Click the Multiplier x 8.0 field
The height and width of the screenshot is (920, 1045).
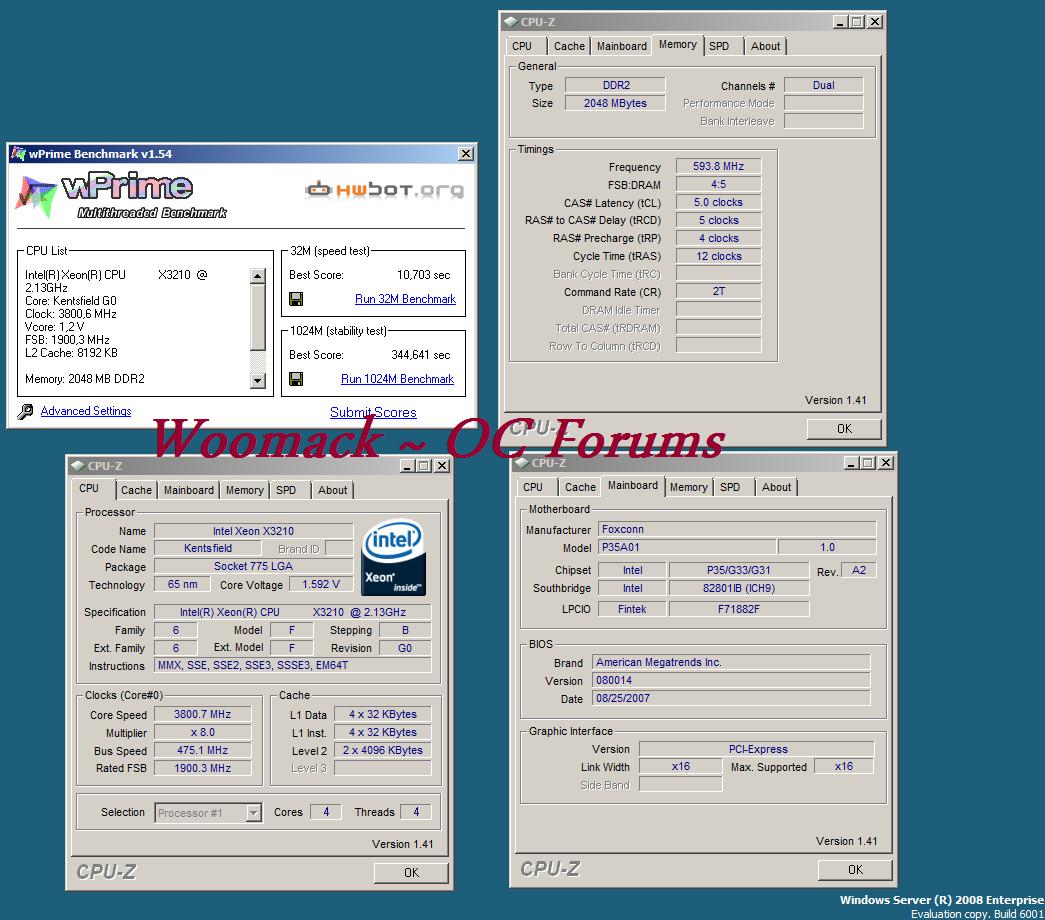tap(203, 732)
